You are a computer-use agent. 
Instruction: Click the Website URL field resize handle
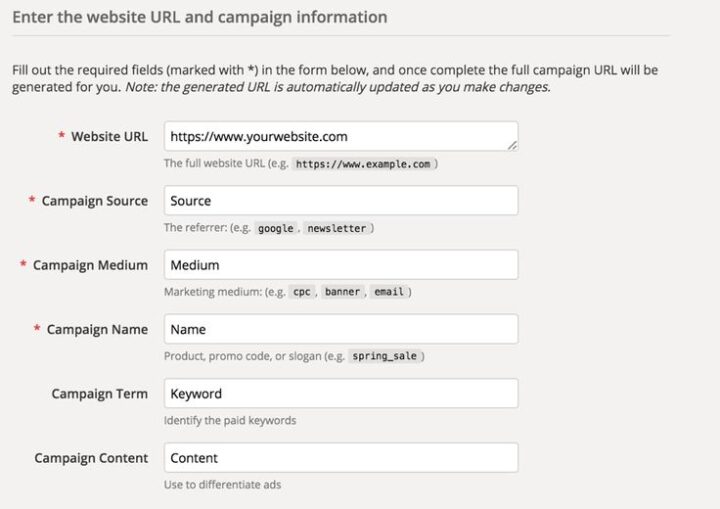click(512, 146)
